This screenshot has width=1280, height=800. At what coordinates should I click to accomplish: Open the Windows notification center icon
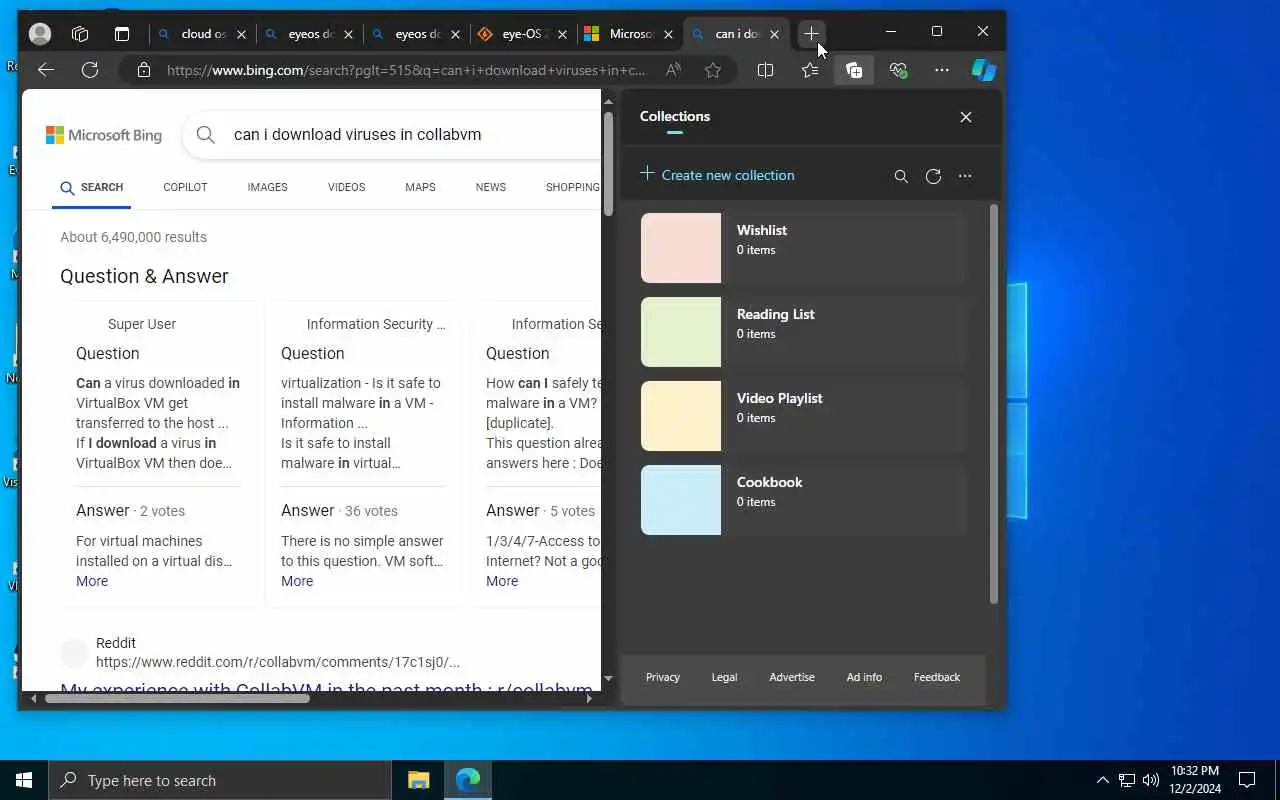(1247, 780)
